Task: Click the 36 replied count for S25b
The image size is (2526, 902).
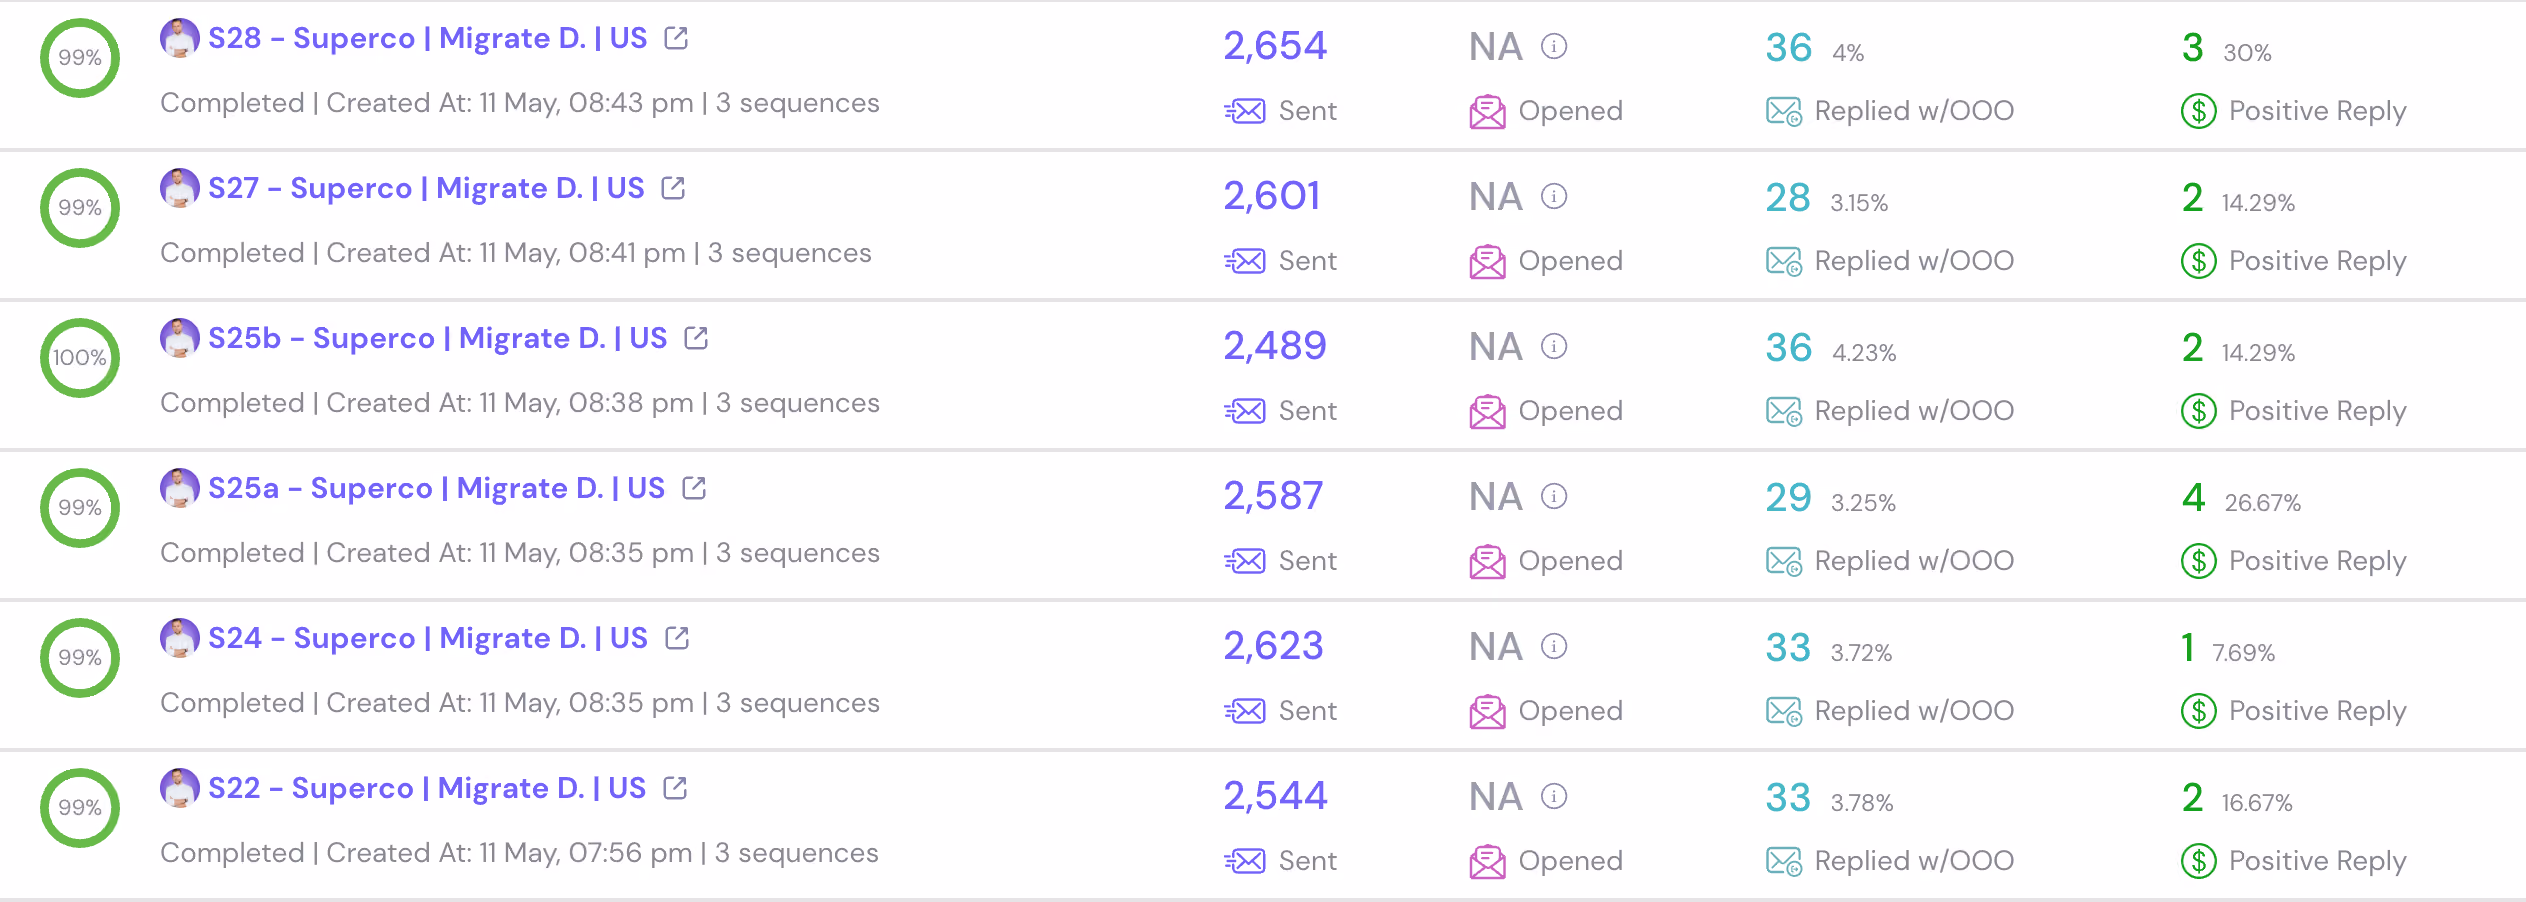Action: coord(1789,348)
